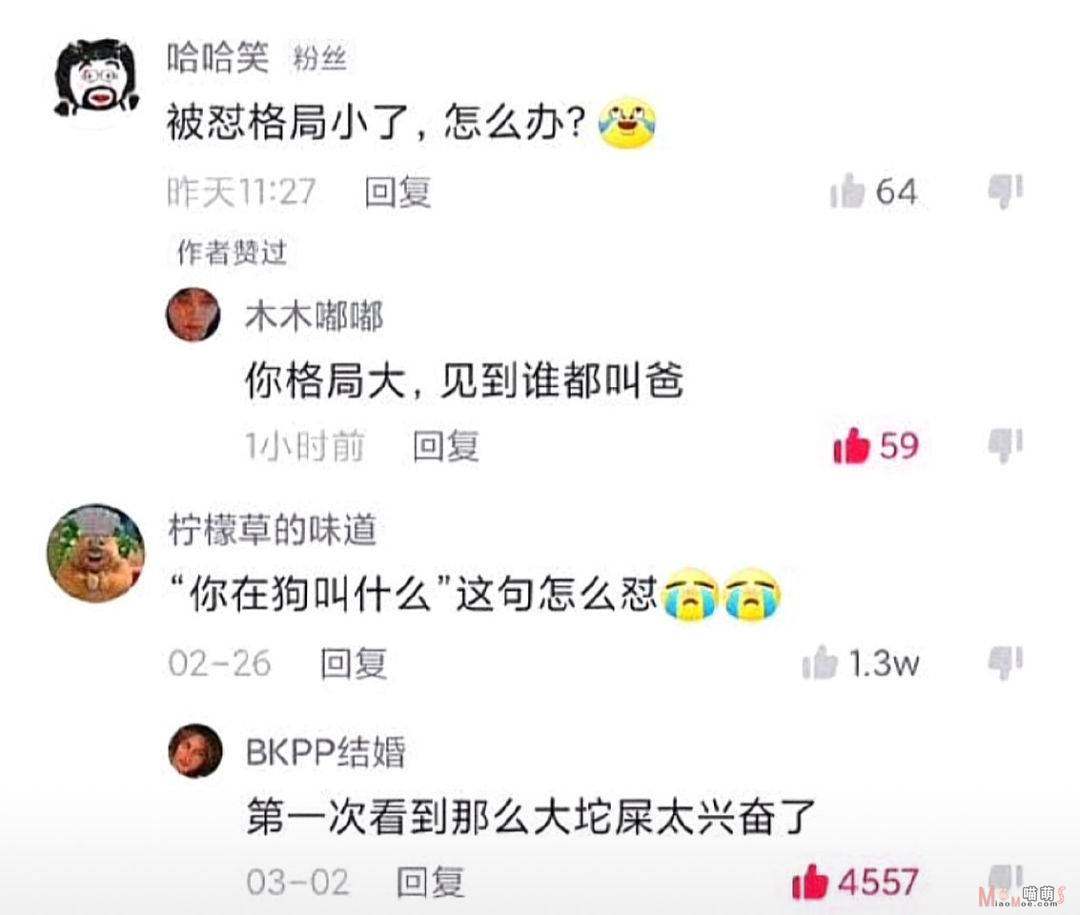The height and width of the screenshot is (915, 1080).
Task: Open 哈哈笑's profile avatar
Action: click(x=96, y=79)
